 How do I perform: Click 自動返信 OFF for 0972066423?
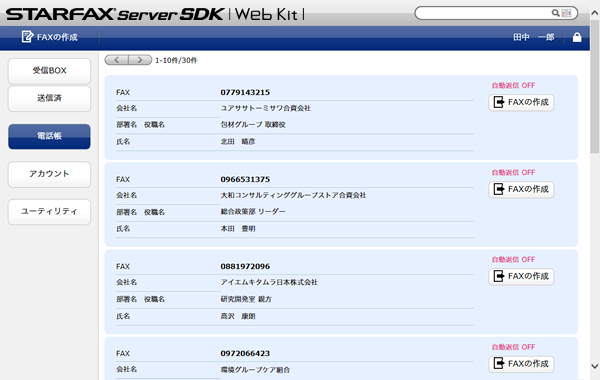[x=513, y=347]
